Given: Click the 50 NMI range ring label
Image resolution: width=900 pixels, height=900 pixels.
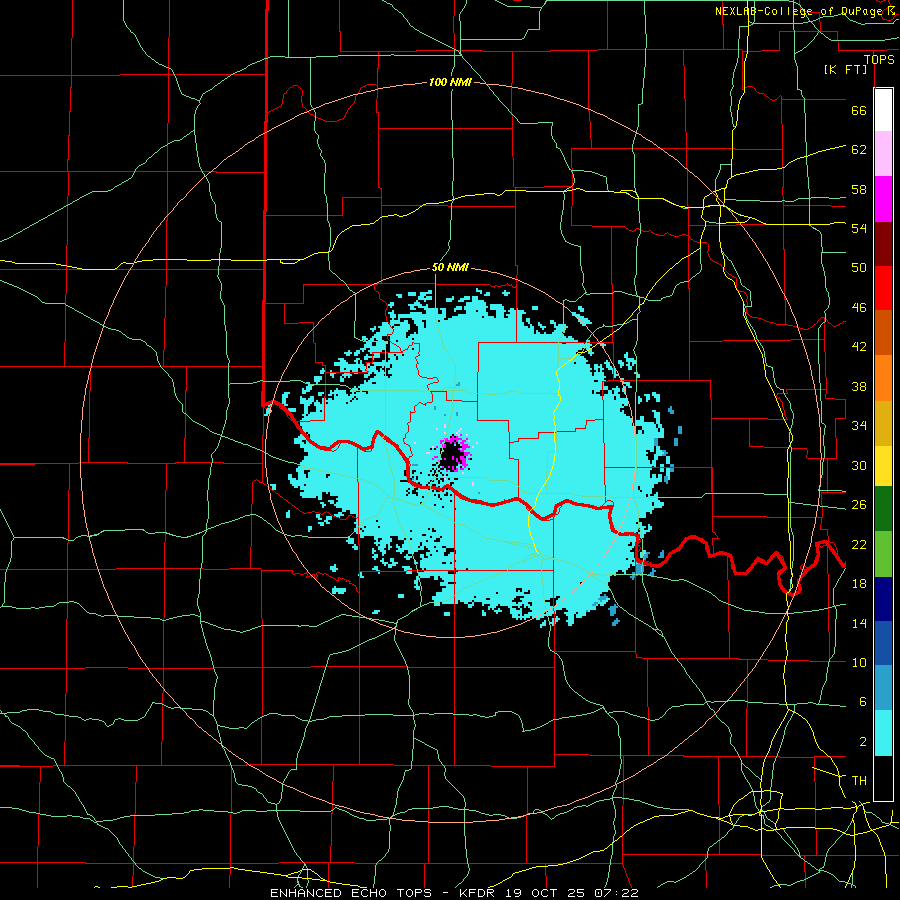Looking at the screenshot, I should click(x=450, y=267).
